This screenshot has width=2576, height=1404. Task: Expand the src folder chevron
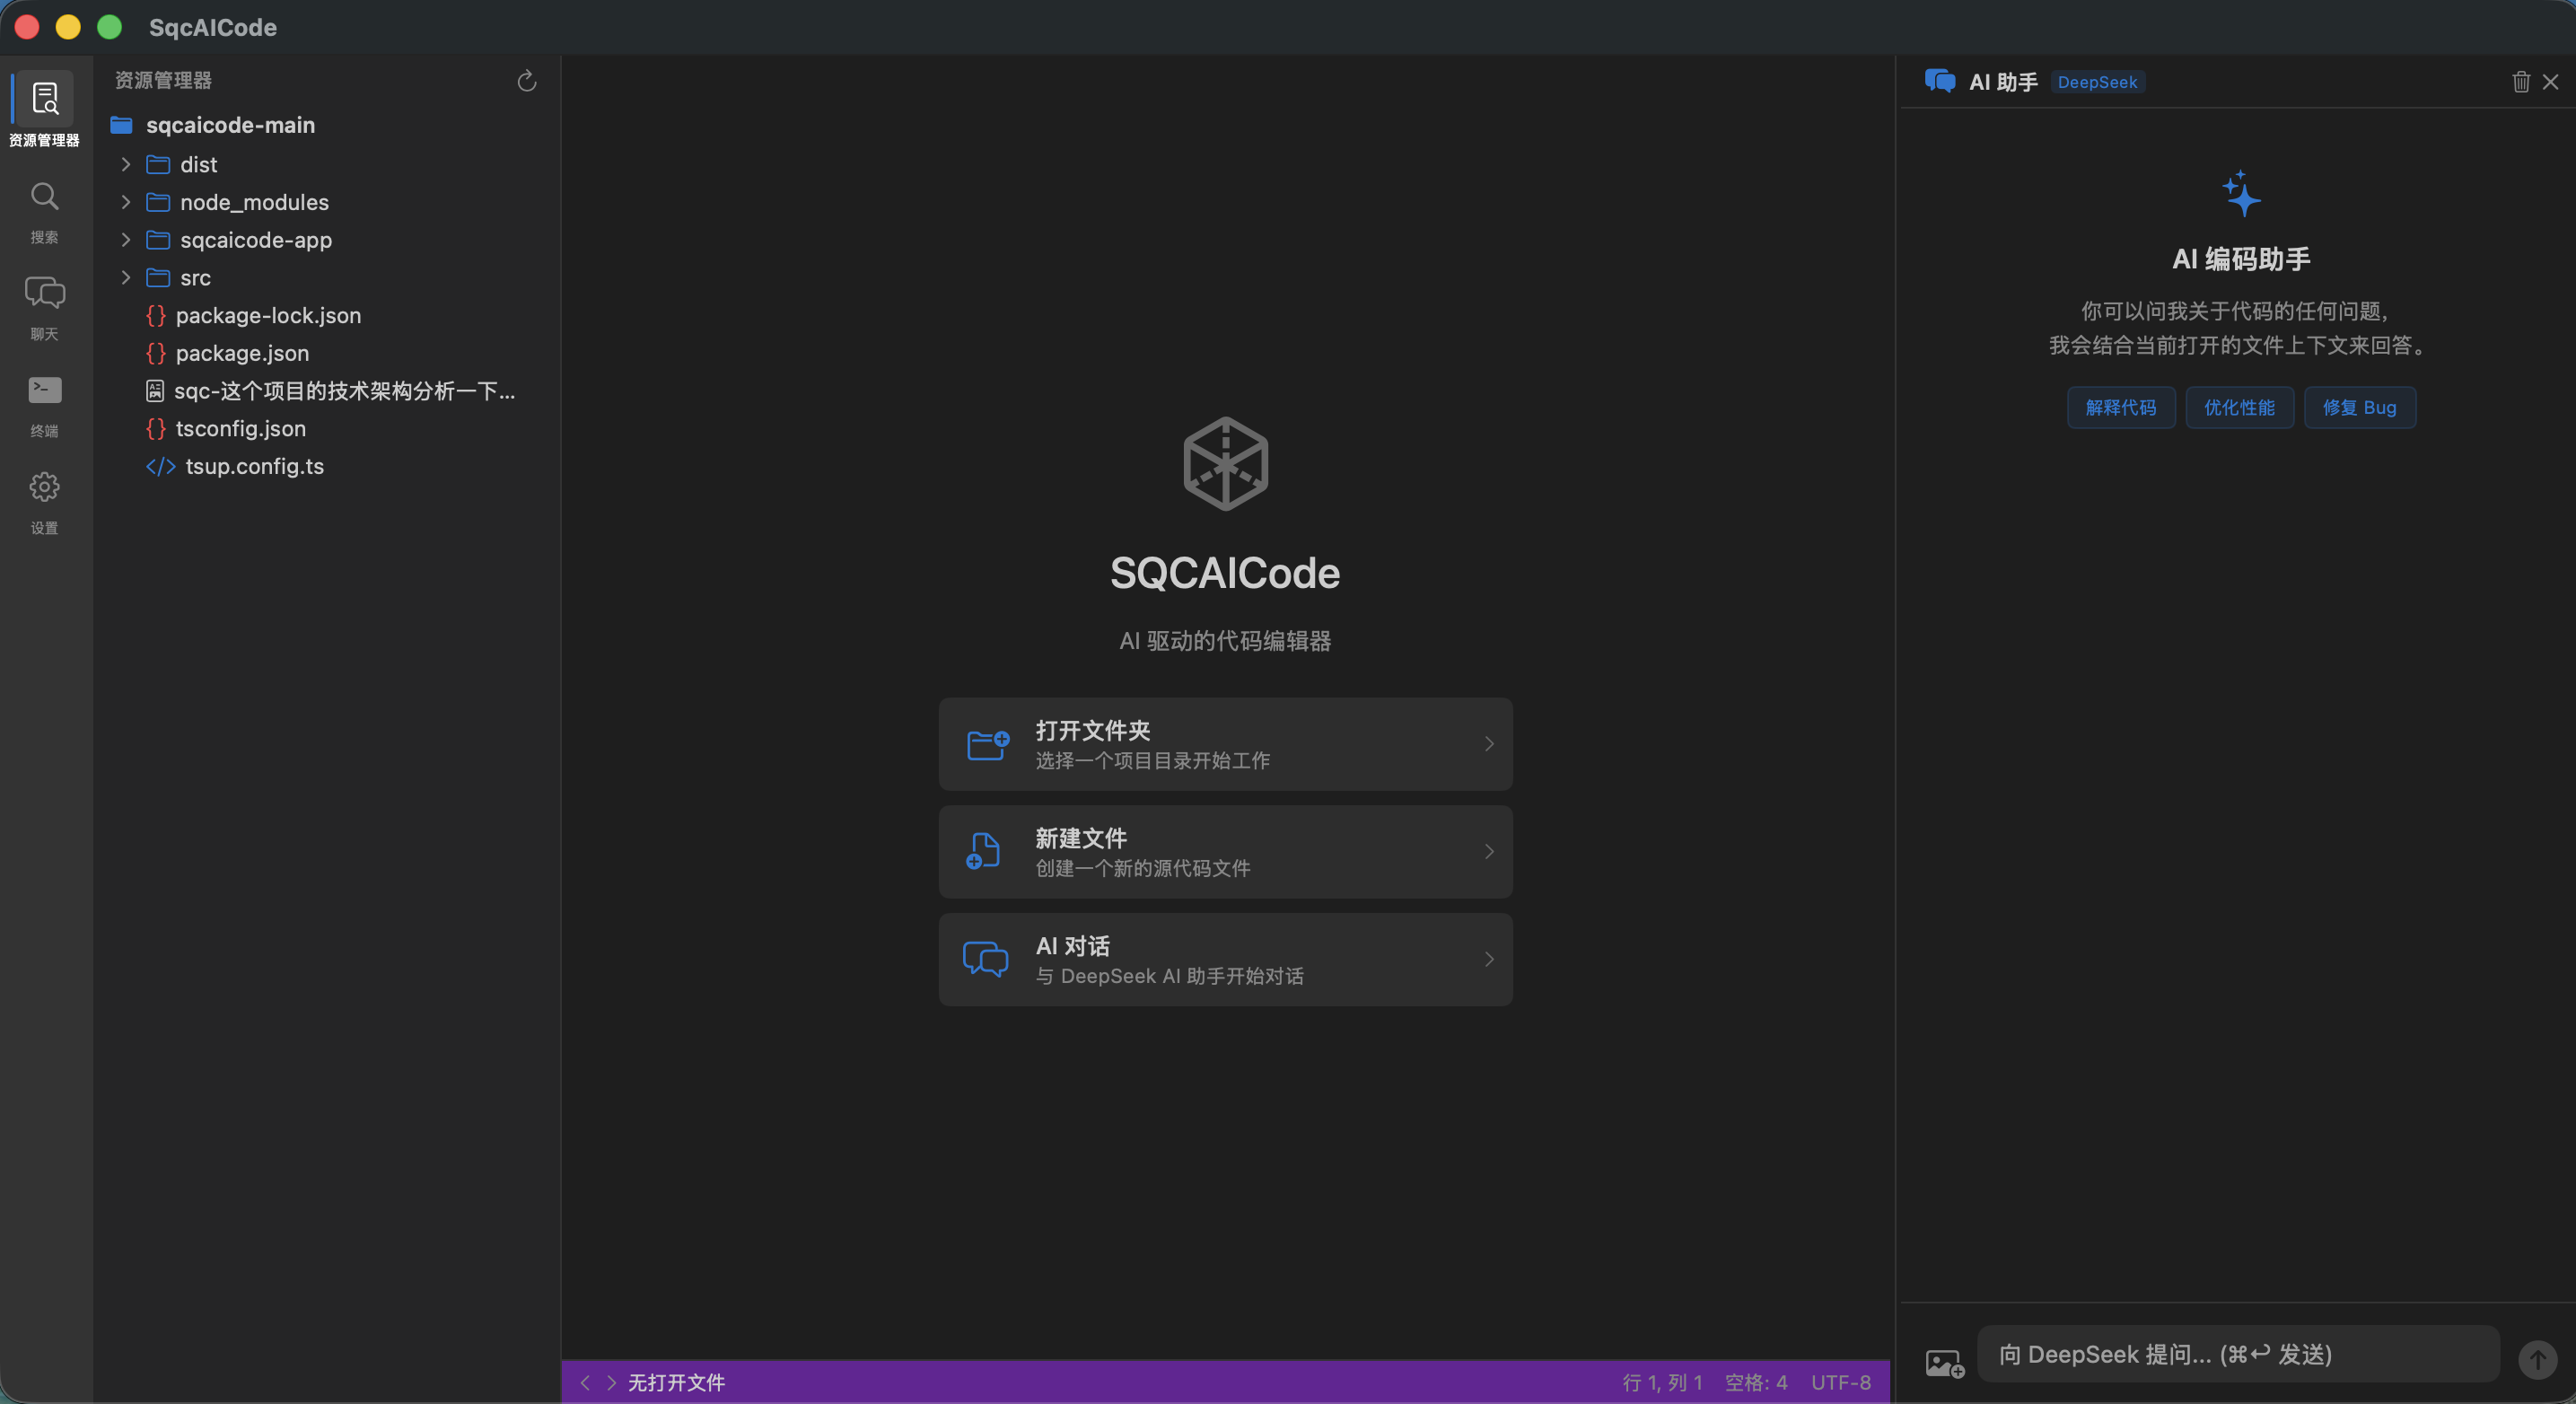126,278
